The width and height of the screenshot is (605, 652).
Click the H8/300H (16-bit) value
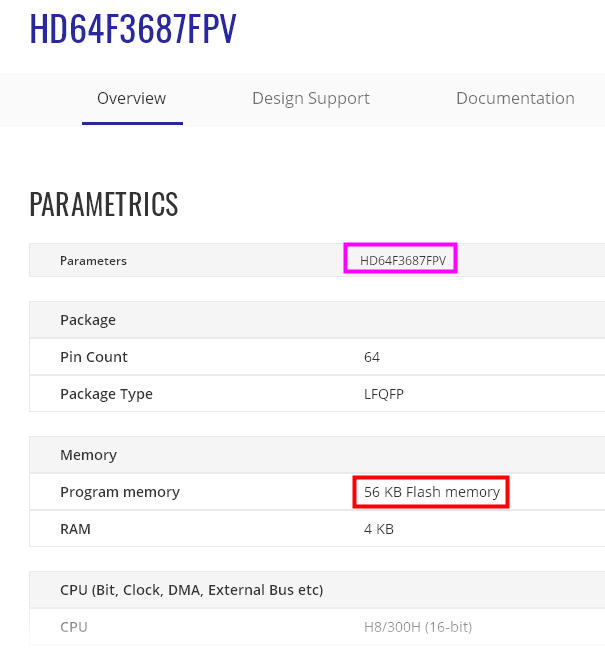(x=417, y=627)
